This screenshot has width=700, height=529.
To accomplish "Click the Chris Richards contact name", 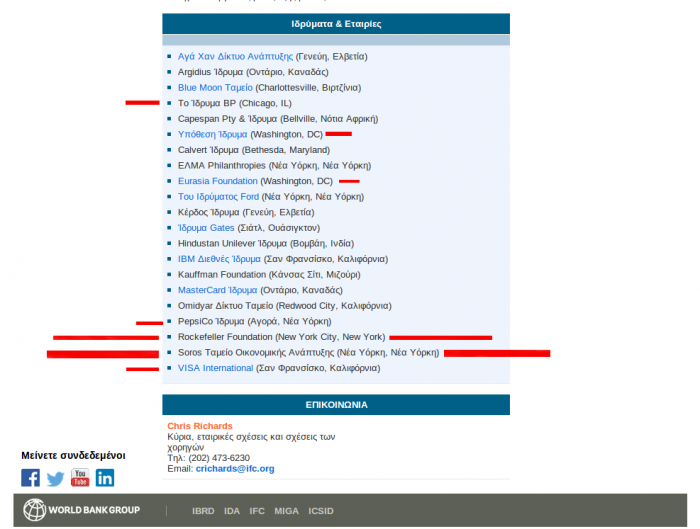I will click(200, 426).
